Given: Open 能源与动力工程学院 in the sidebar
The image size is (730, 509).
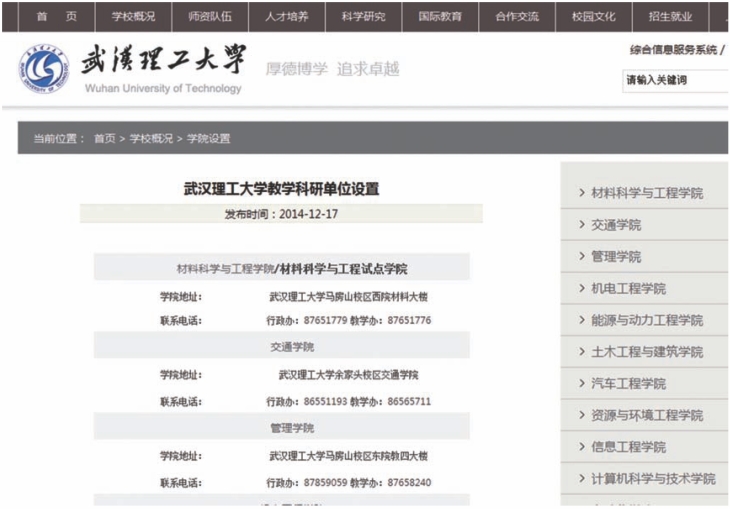Looking at the screenshot, I should (x=647, y=320).
